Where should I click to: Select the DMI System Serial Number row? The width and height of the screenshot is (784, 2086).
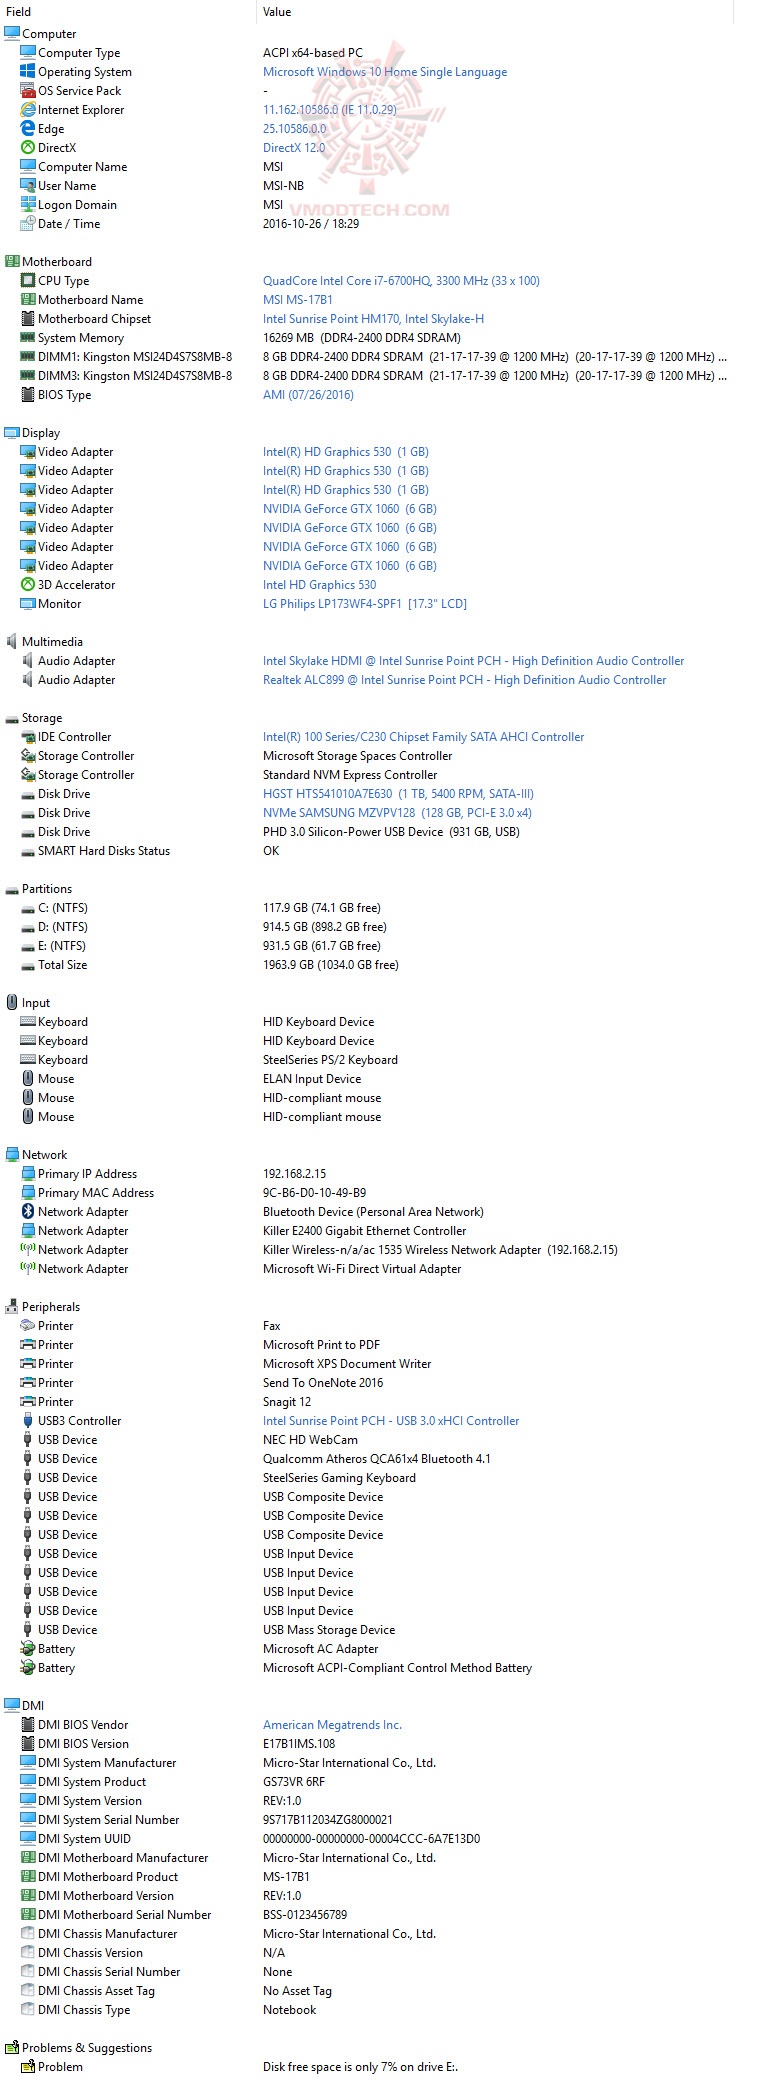tap(367, 1820)
